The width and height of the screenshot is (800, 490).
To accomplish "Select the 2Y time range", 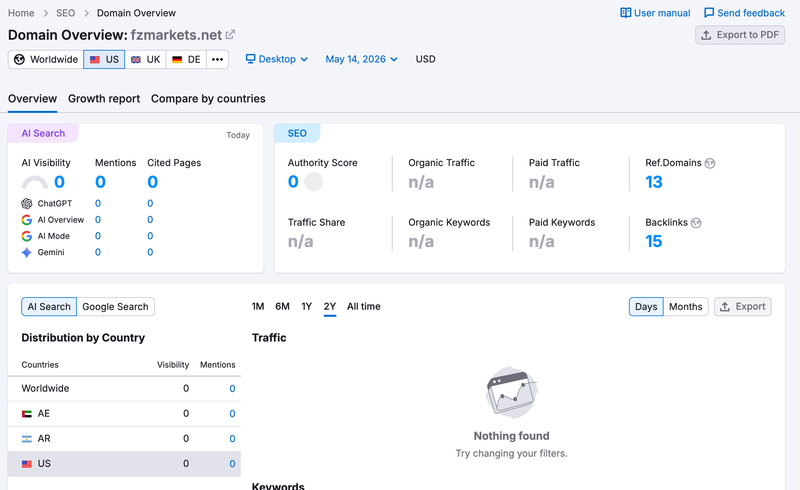I will pos(330,306).
